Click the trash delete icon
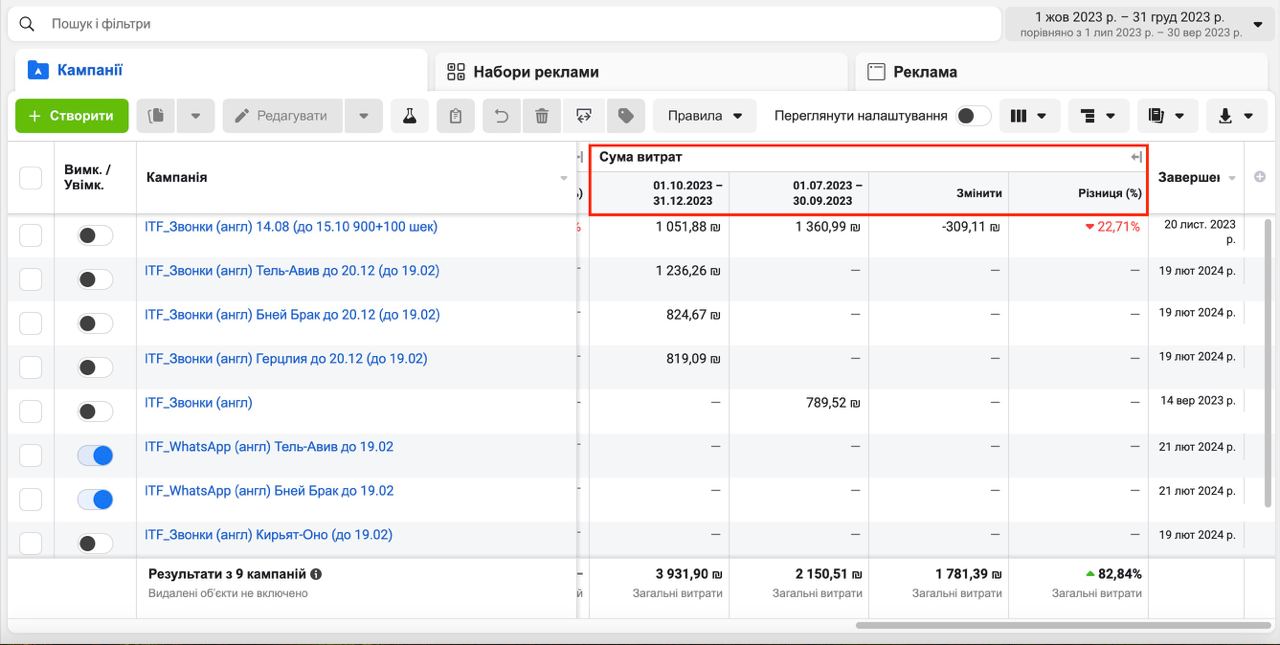Viewport: 1280px width, 645px height. pyautogui.click(x=542, y=116)
